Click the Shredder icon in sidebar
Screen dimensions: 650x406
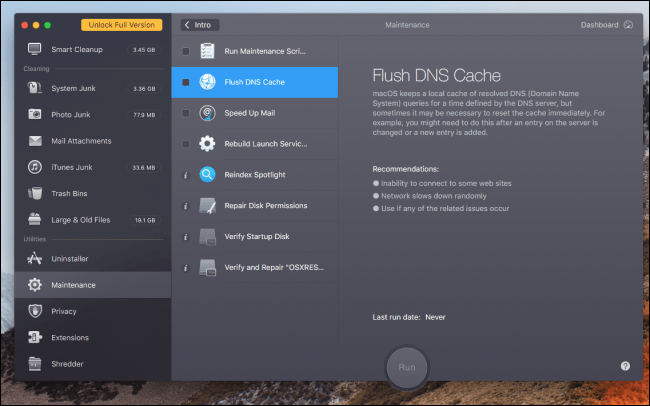35,364
